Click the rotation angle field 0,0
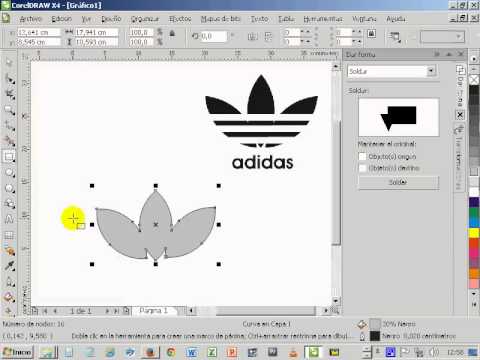This screenshot has height=360, width=480. [213, 36]
